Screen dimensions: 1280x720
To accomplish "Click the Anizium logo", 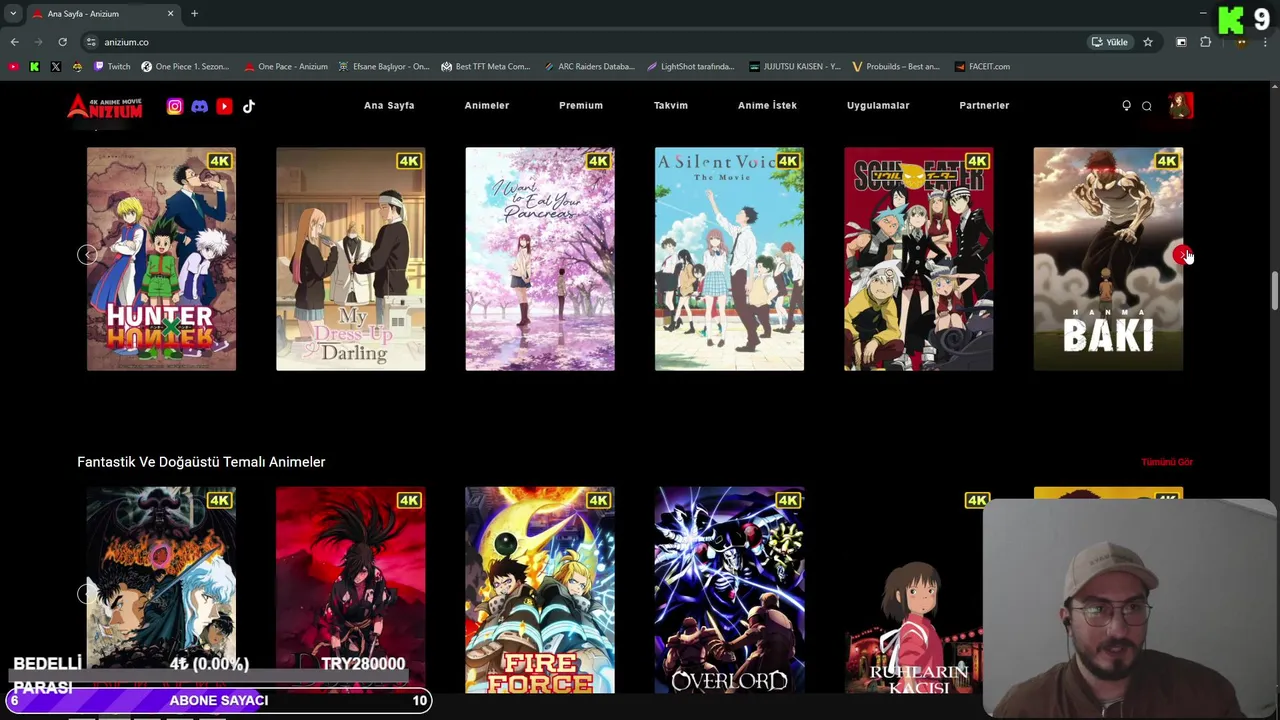I will pos(105,106).
